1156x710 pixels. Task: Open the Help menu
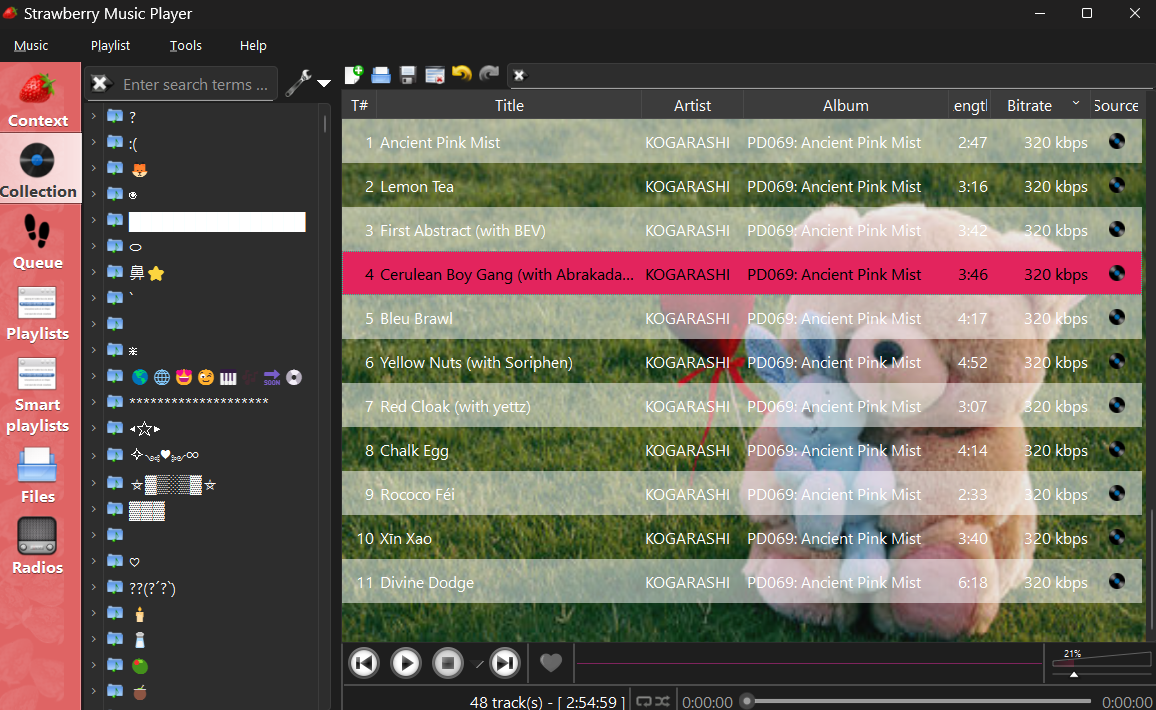[253, 46]
